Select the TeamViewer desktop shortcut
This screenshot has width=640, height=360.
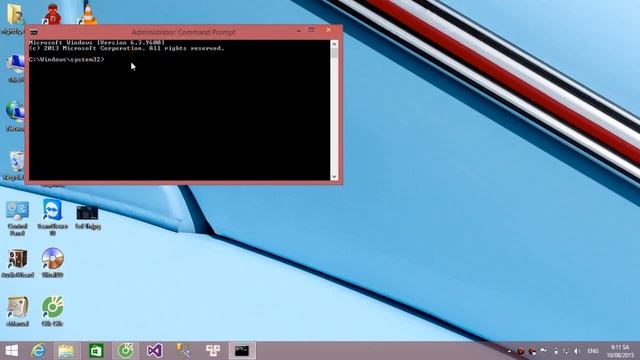pos(52,217)
